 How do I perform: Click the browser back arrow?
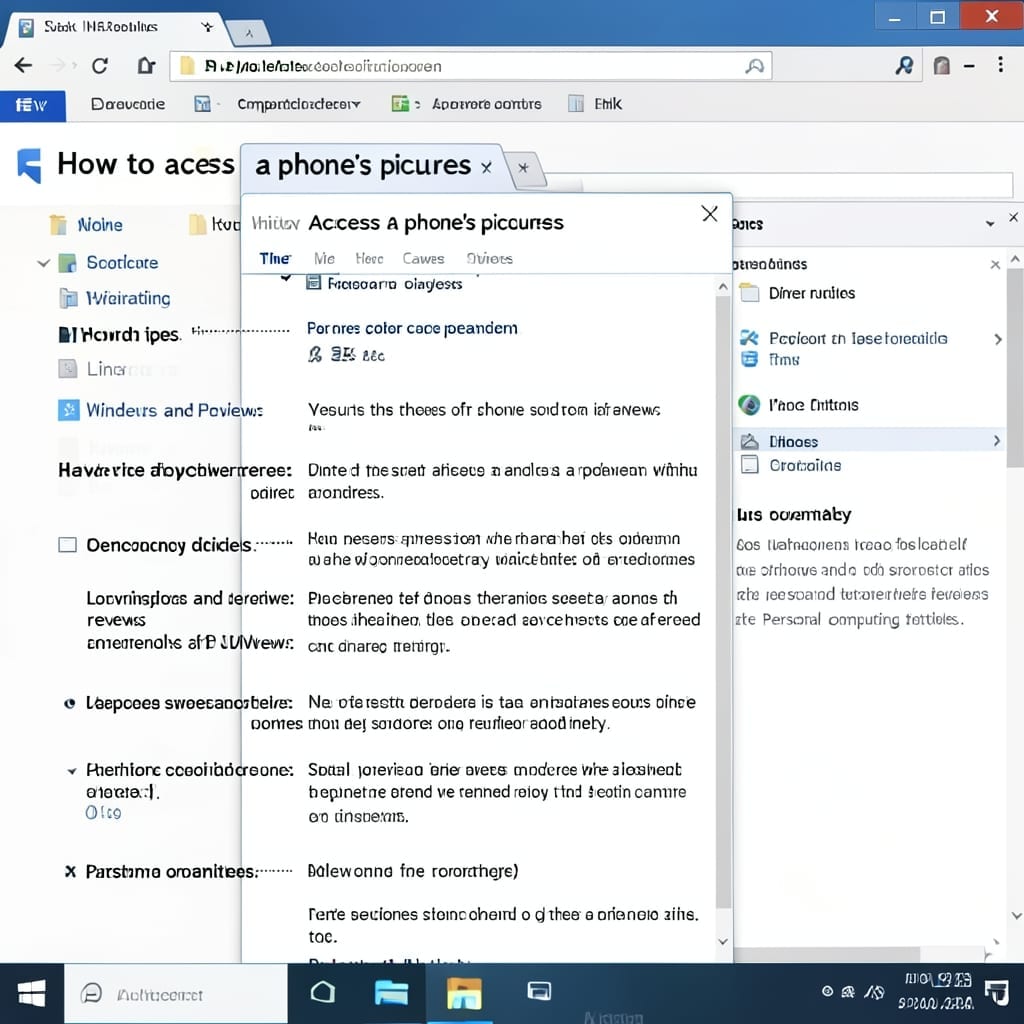point(24,65)
